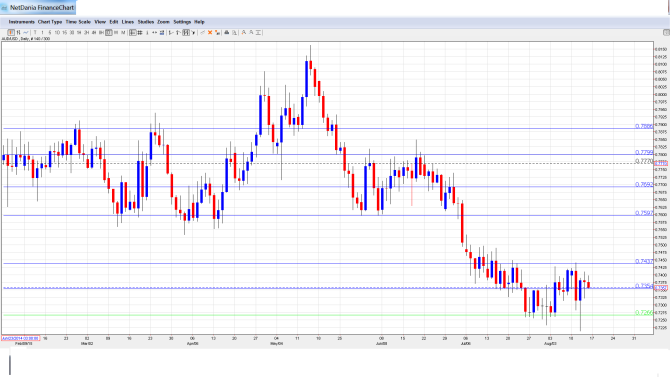Screen dimensions: 670x377
Task: Select the bar (OHLC) chart type icon
Action: [x=18, y=32]
